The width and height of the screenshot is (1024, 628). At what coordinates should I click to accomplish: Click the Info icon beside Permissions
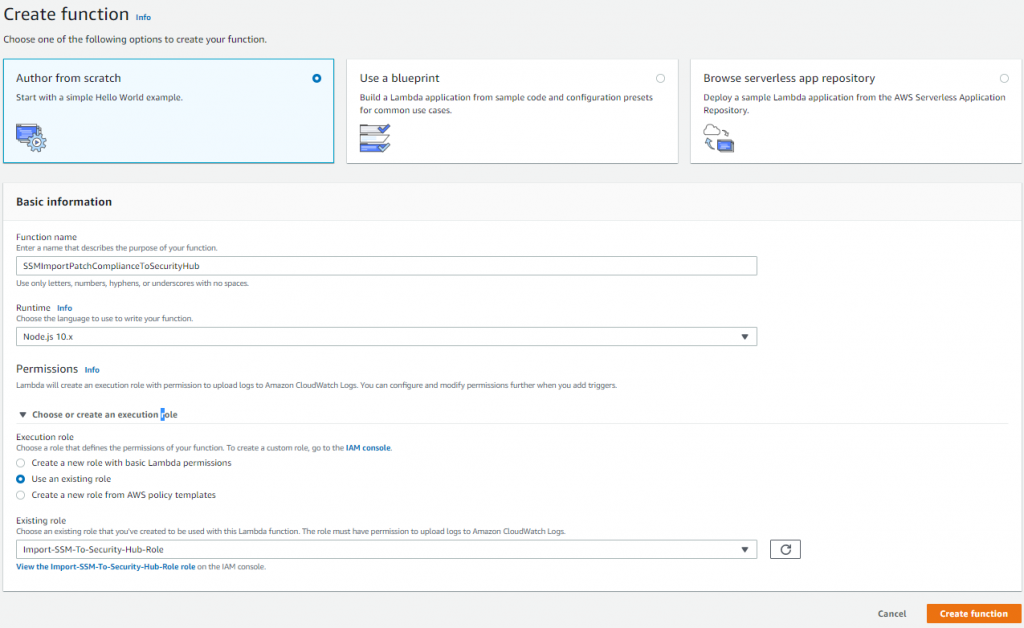[x=92, y=369]
